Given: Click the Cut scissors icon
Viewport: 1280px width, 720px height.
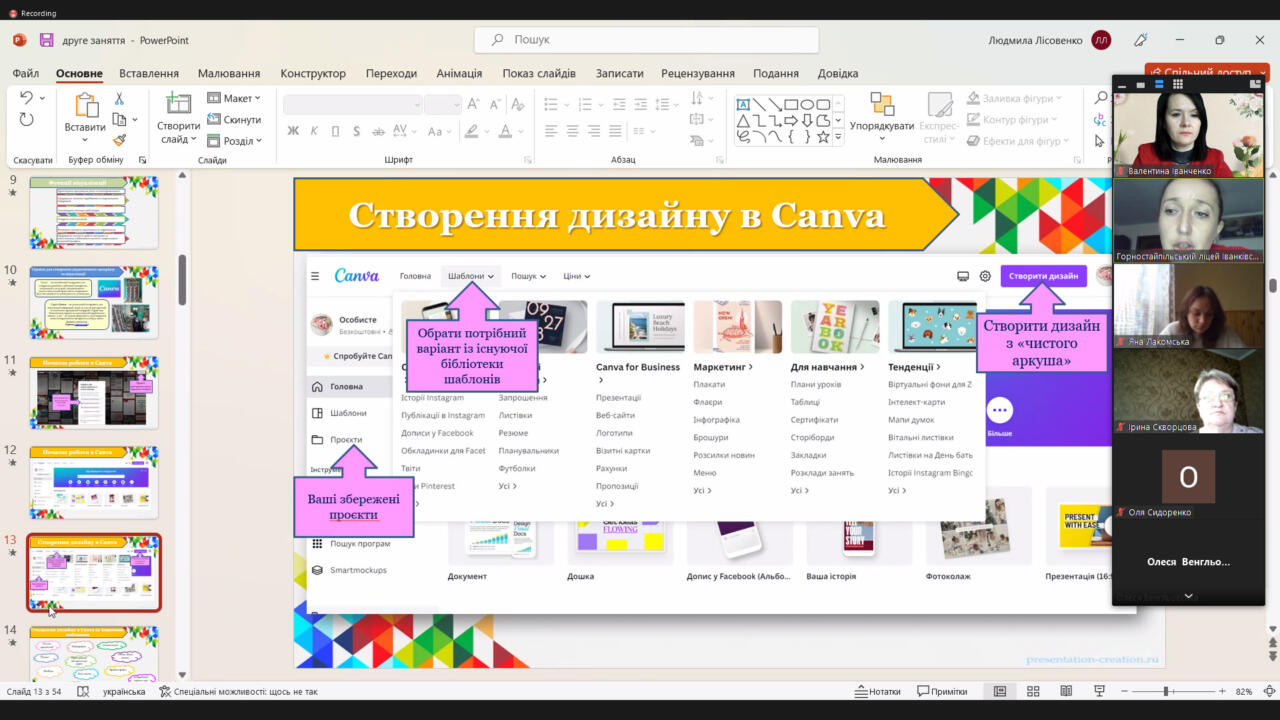Looking at the screenshot, I should 119,98.
